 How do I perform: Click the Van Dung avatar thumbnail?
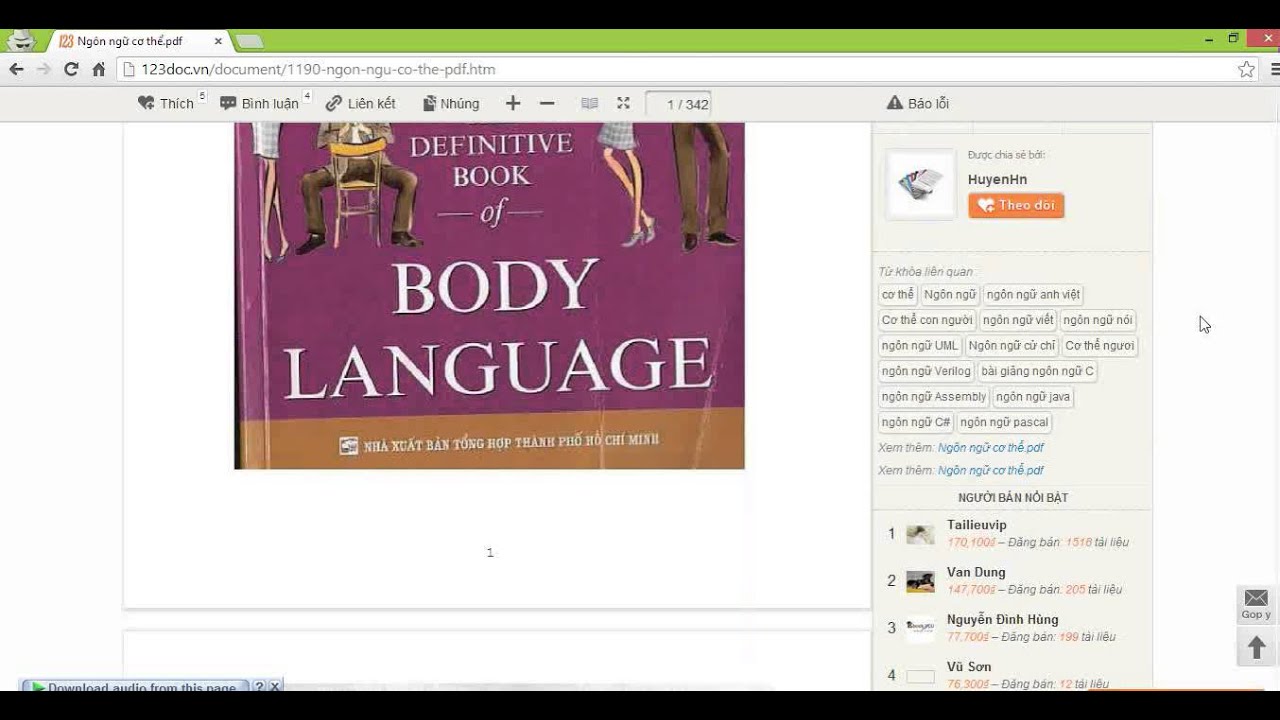[920, 581]
